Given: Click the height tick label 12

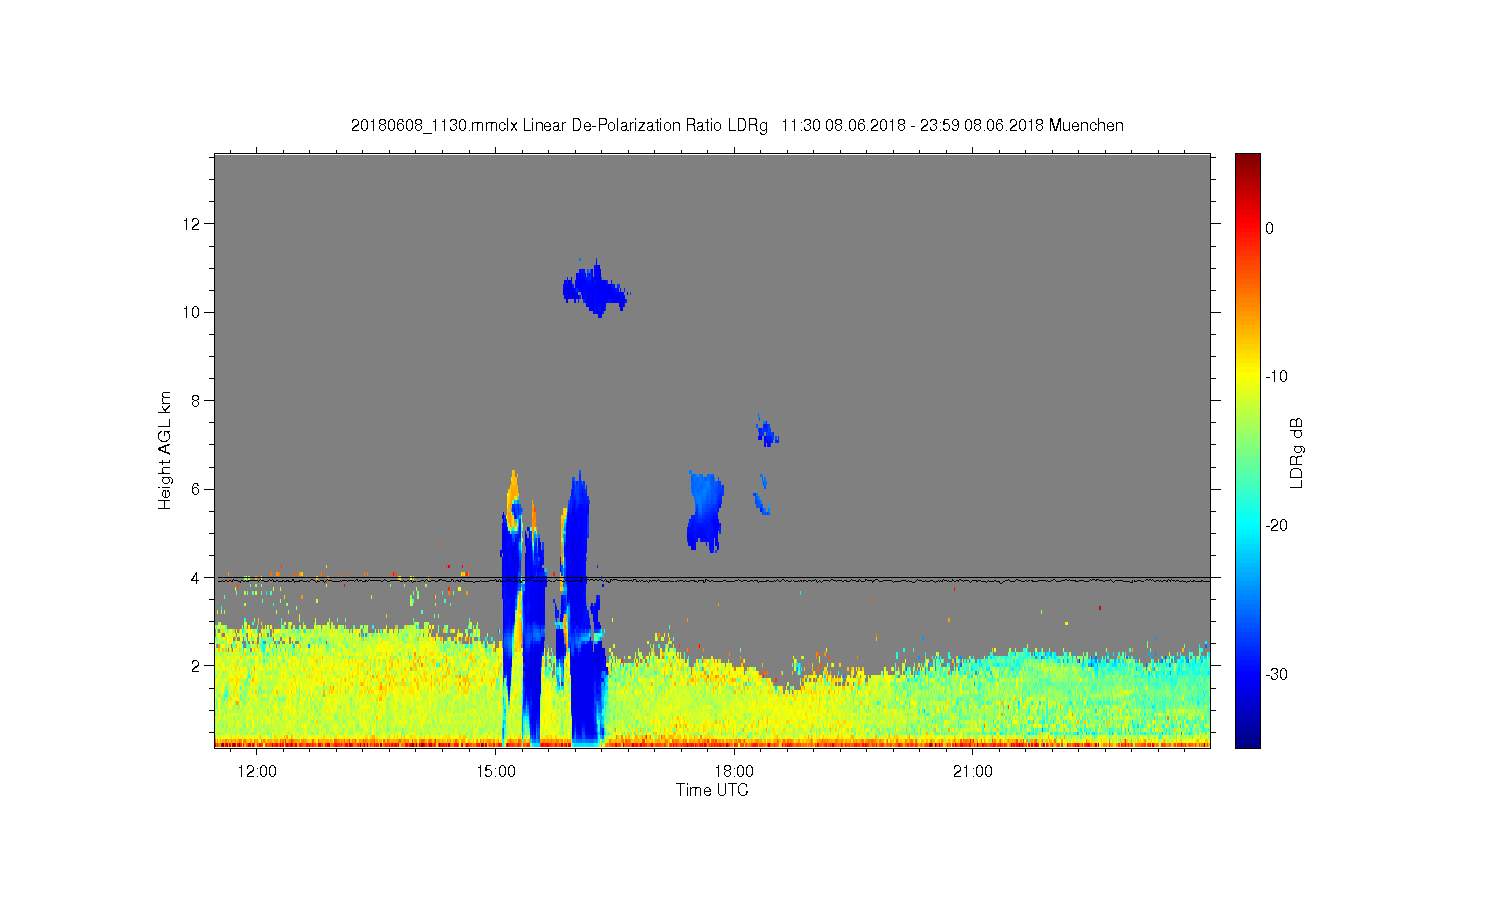Looking at the screenshot, I should coord(193,223).
